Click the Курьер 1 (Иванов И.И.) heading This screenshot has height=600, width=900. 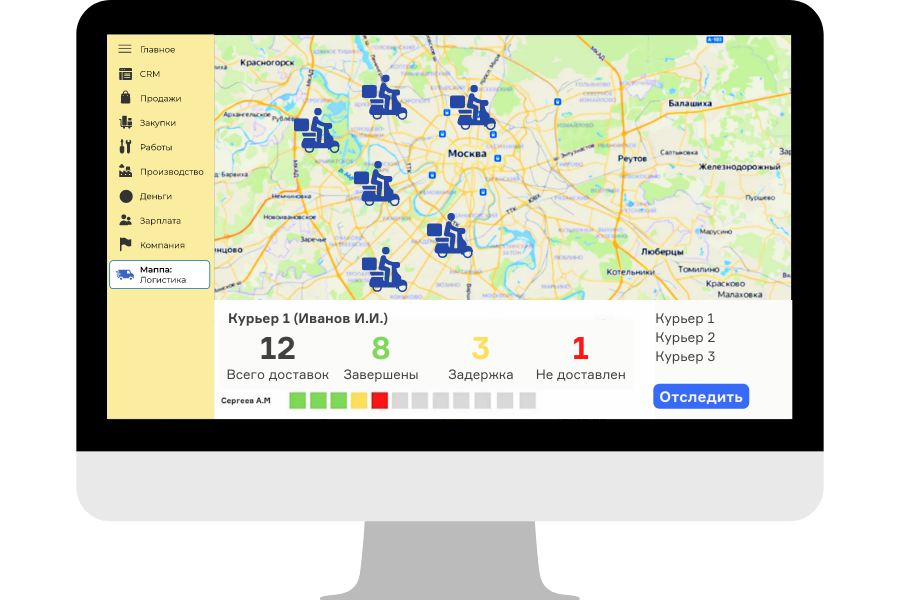tap(308, 318)
